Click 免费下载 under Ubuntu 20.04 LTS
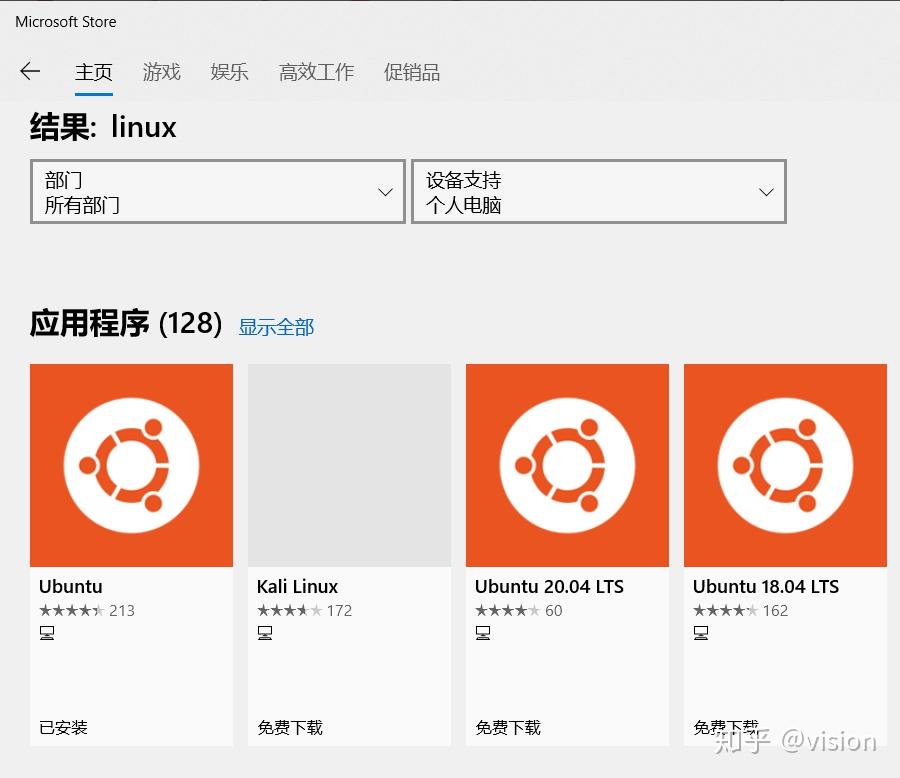Screen dimensions: 900x778 pos(508,727)
